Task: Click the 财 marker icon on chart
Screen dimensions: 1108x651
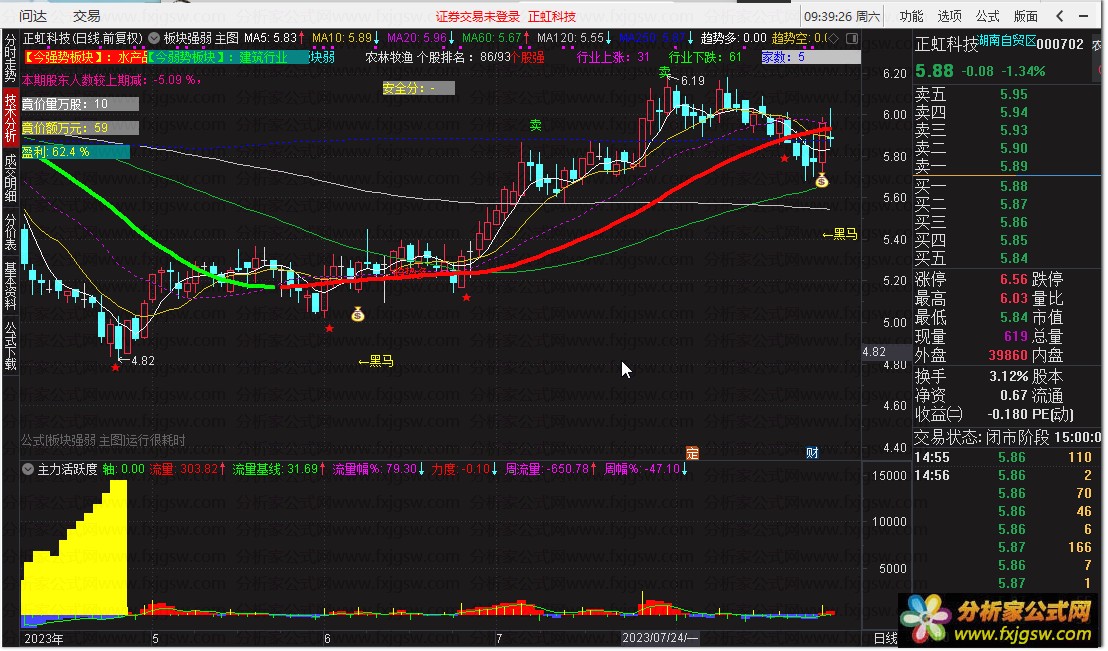Action: point(812,453)
